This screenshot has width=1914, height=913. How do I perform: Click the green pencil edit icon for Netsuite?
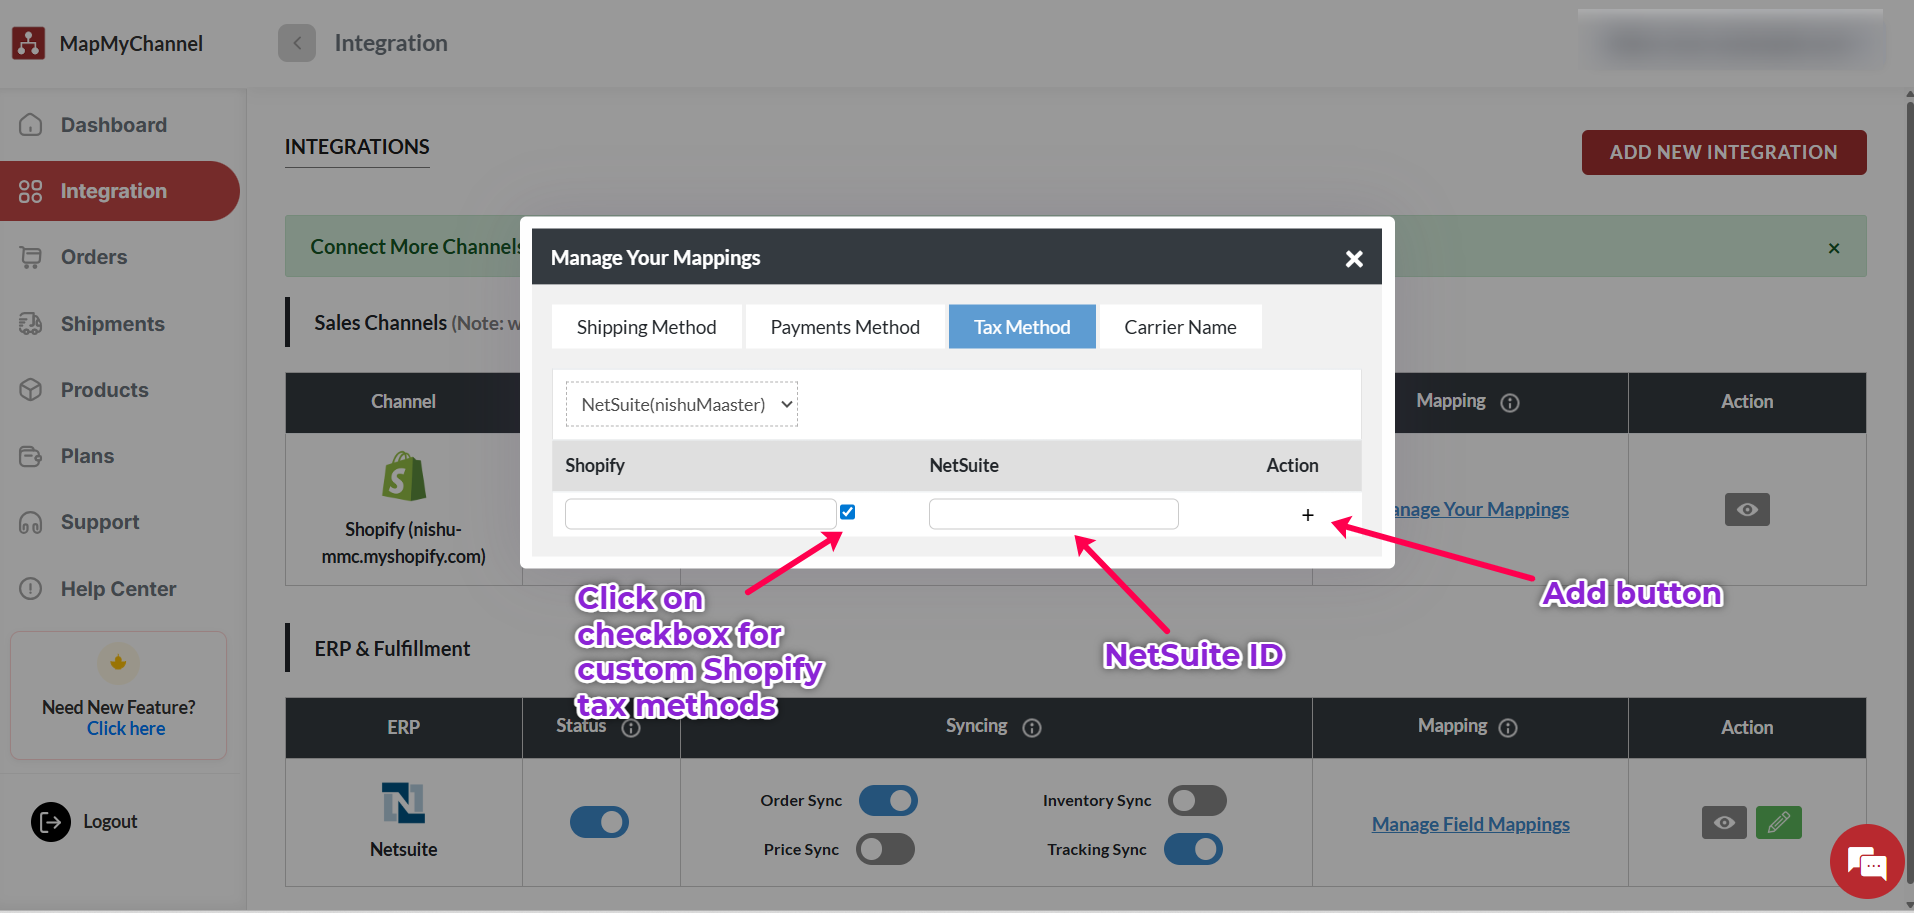[x=1778, y=823]
